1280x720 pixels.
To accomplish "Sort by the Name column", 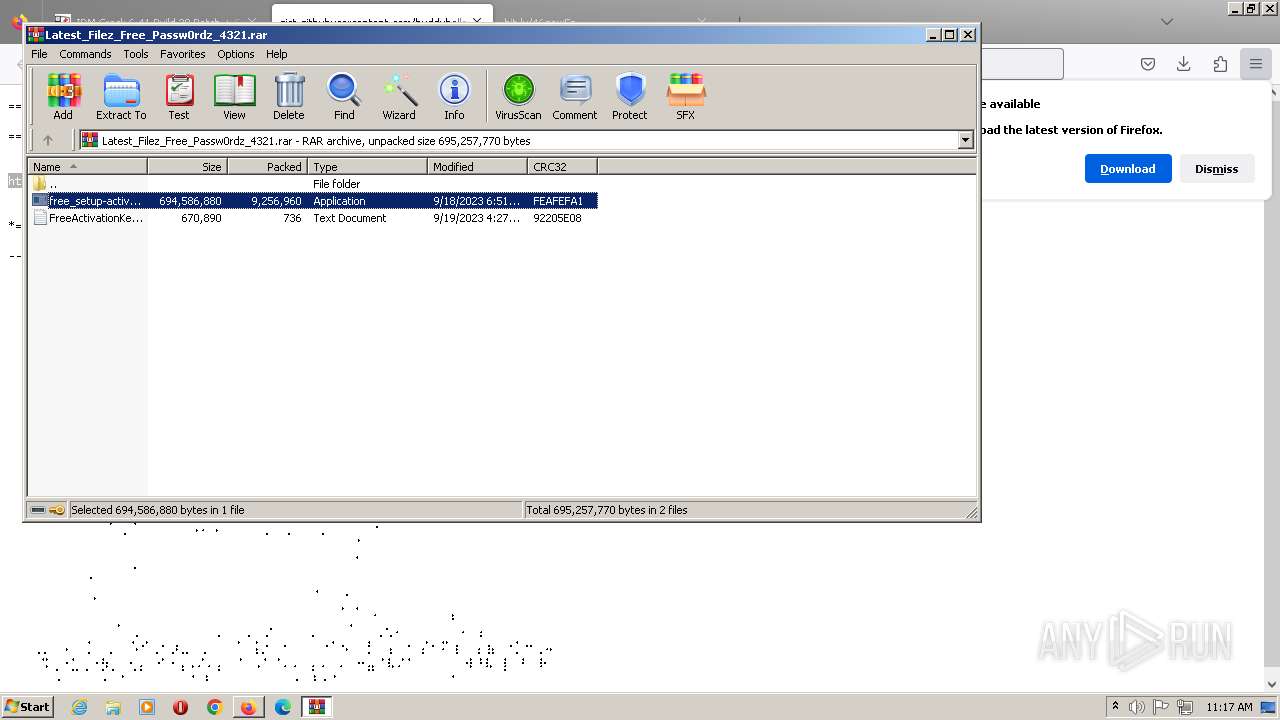I will tap(88, 167).
